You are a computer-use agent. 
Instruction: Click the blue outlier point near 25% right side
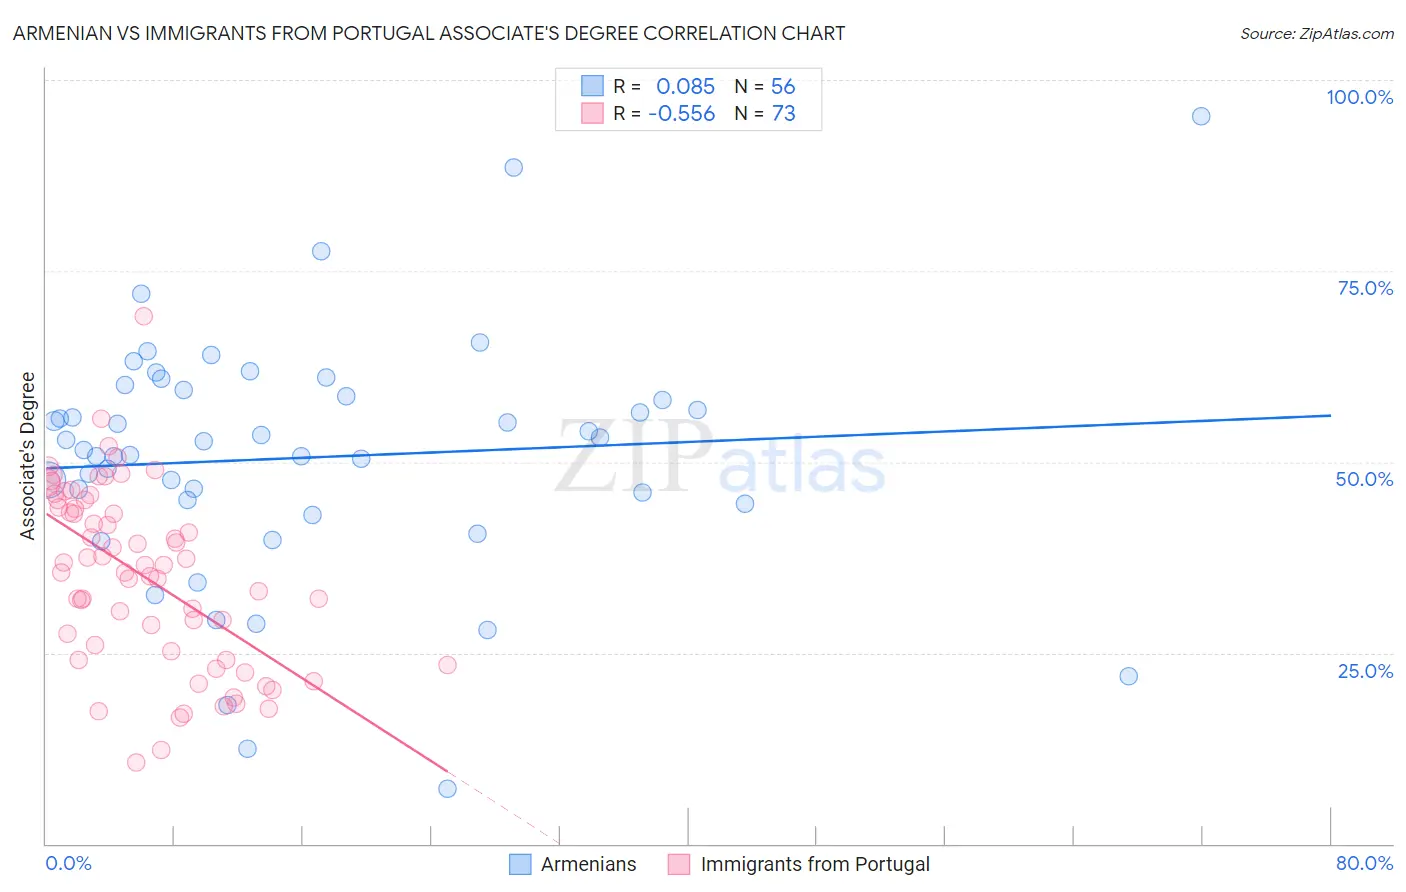pyautogui.click(x=1128, y=676)
